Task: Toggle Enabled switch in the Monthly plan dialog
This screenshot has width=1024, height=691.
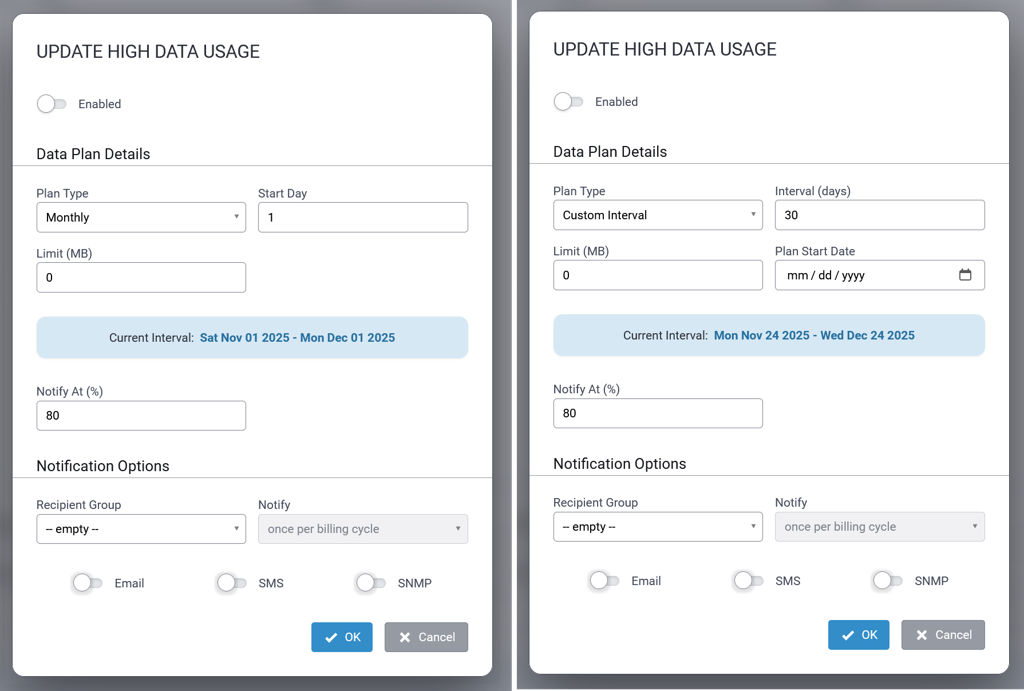Action: click(51, 104)
